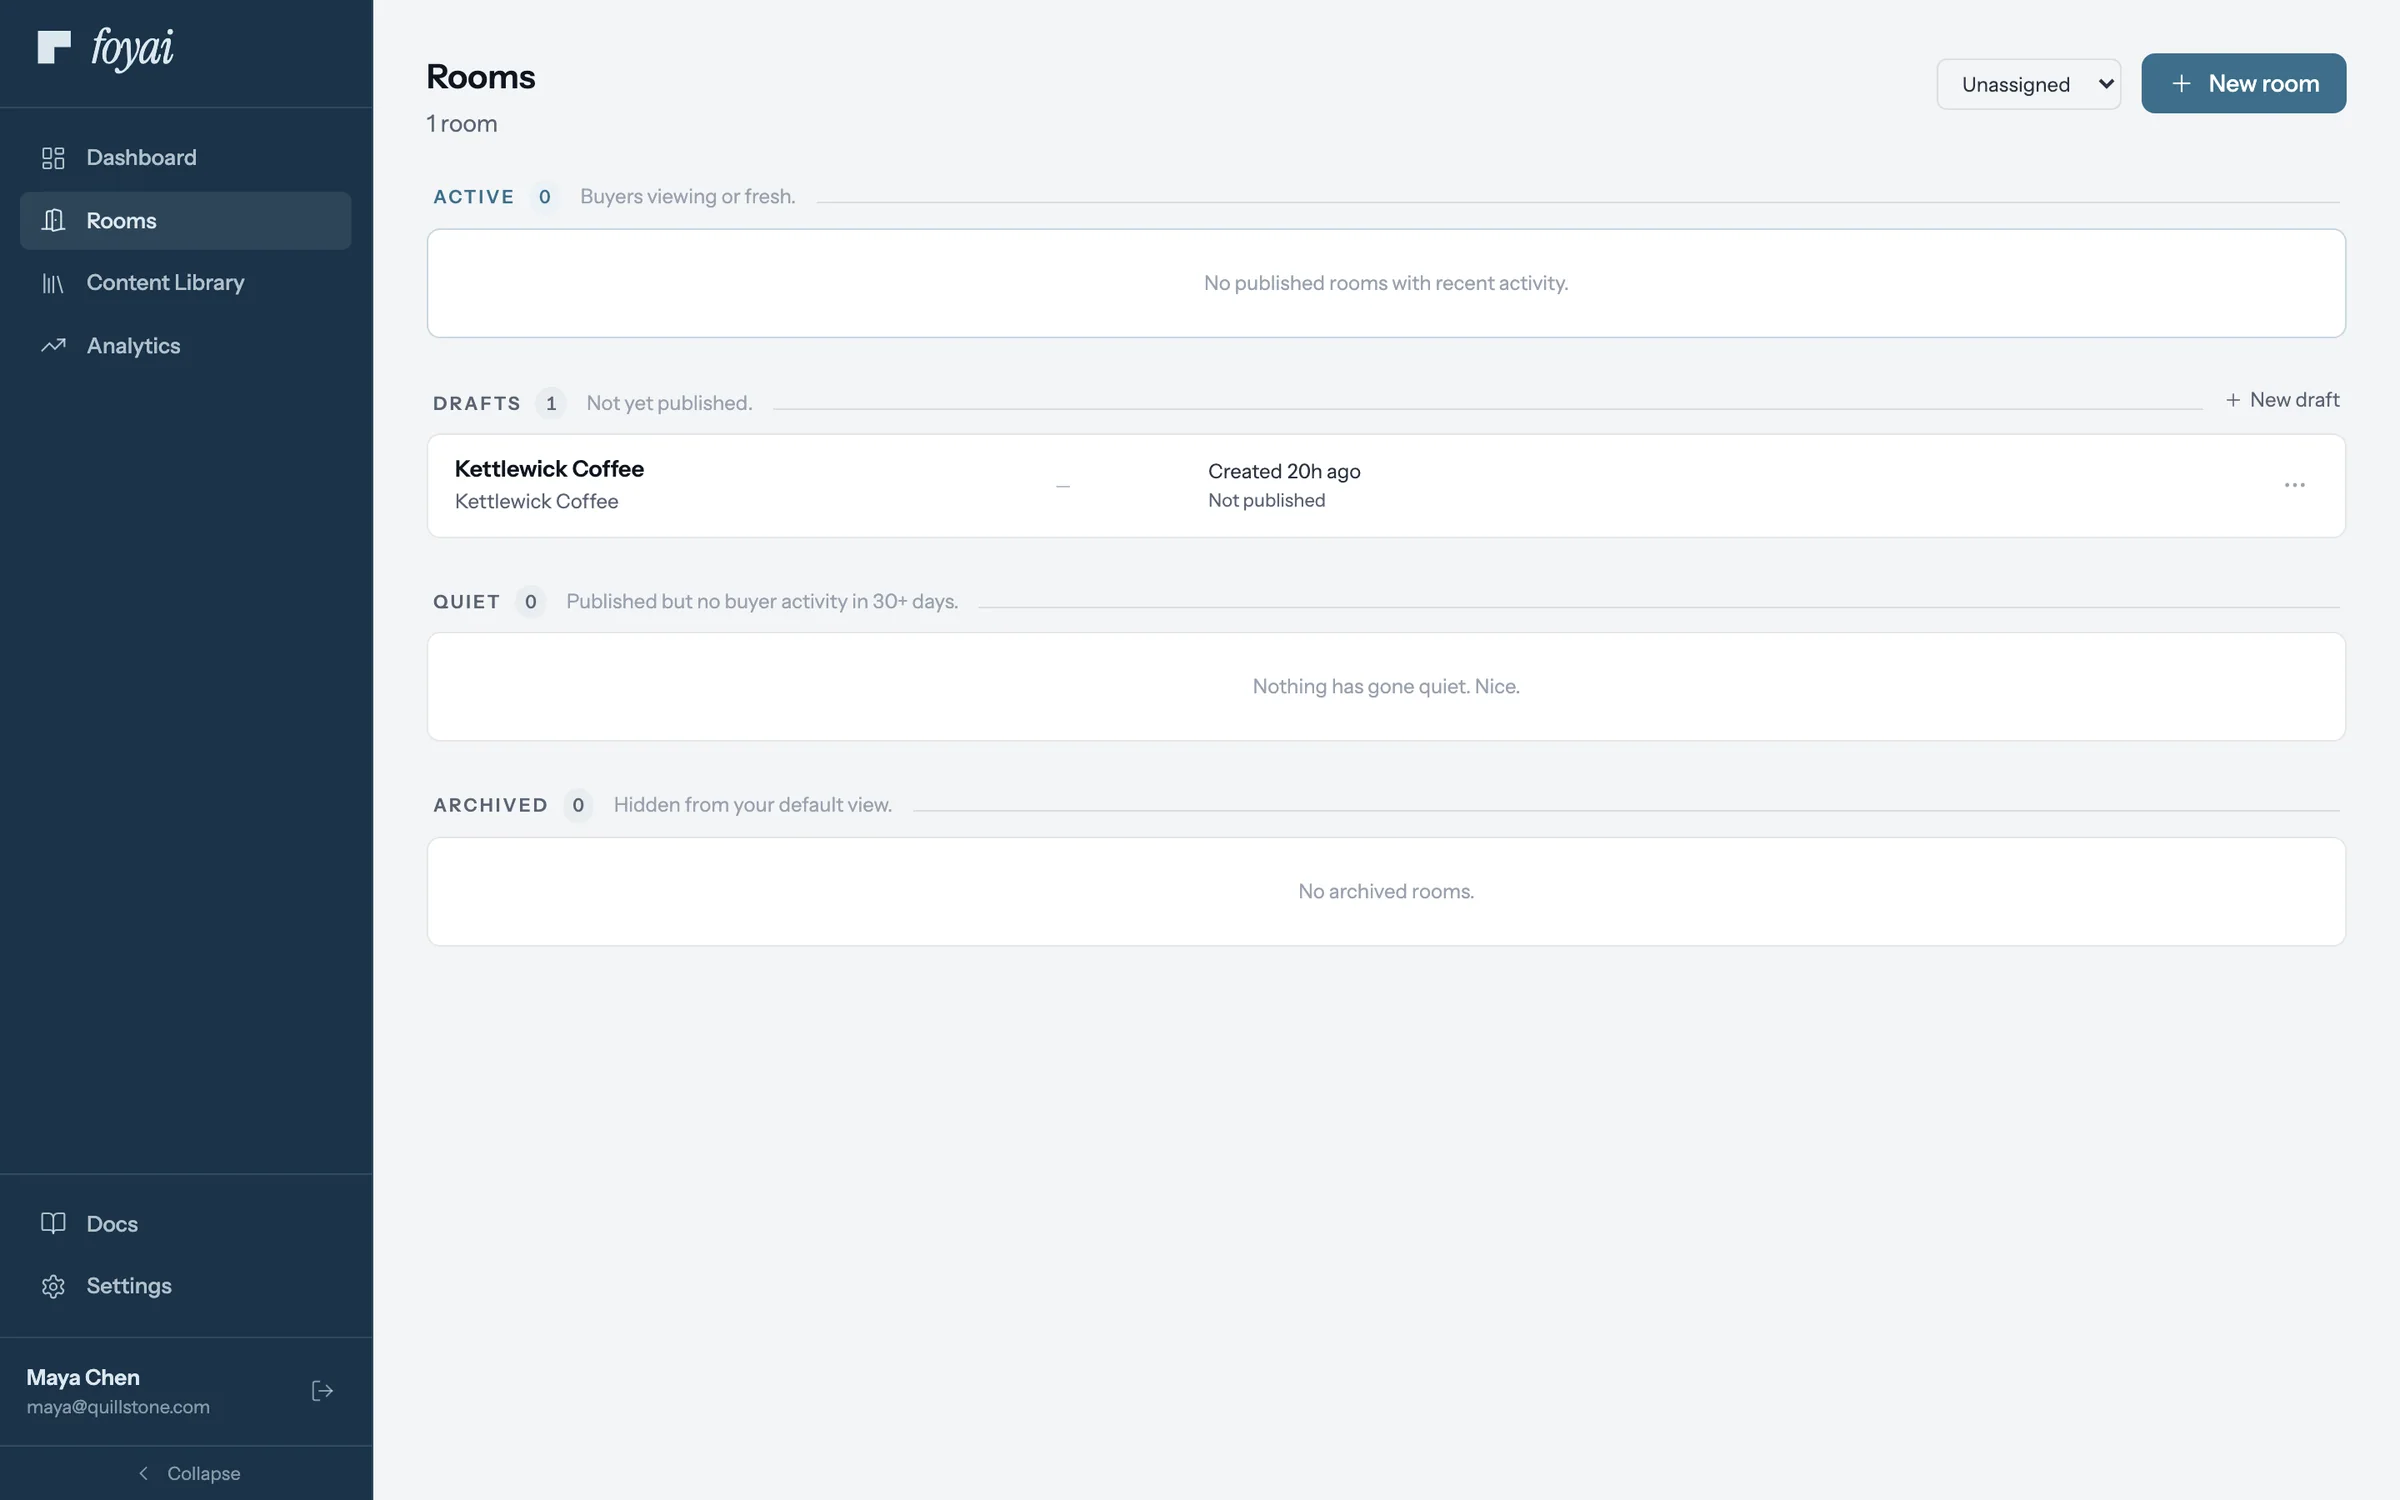Screen dimensions: 2400x1500
Task: Click 'Nothing has gone quiet. Nice.' message
Action: point(1386,686)
